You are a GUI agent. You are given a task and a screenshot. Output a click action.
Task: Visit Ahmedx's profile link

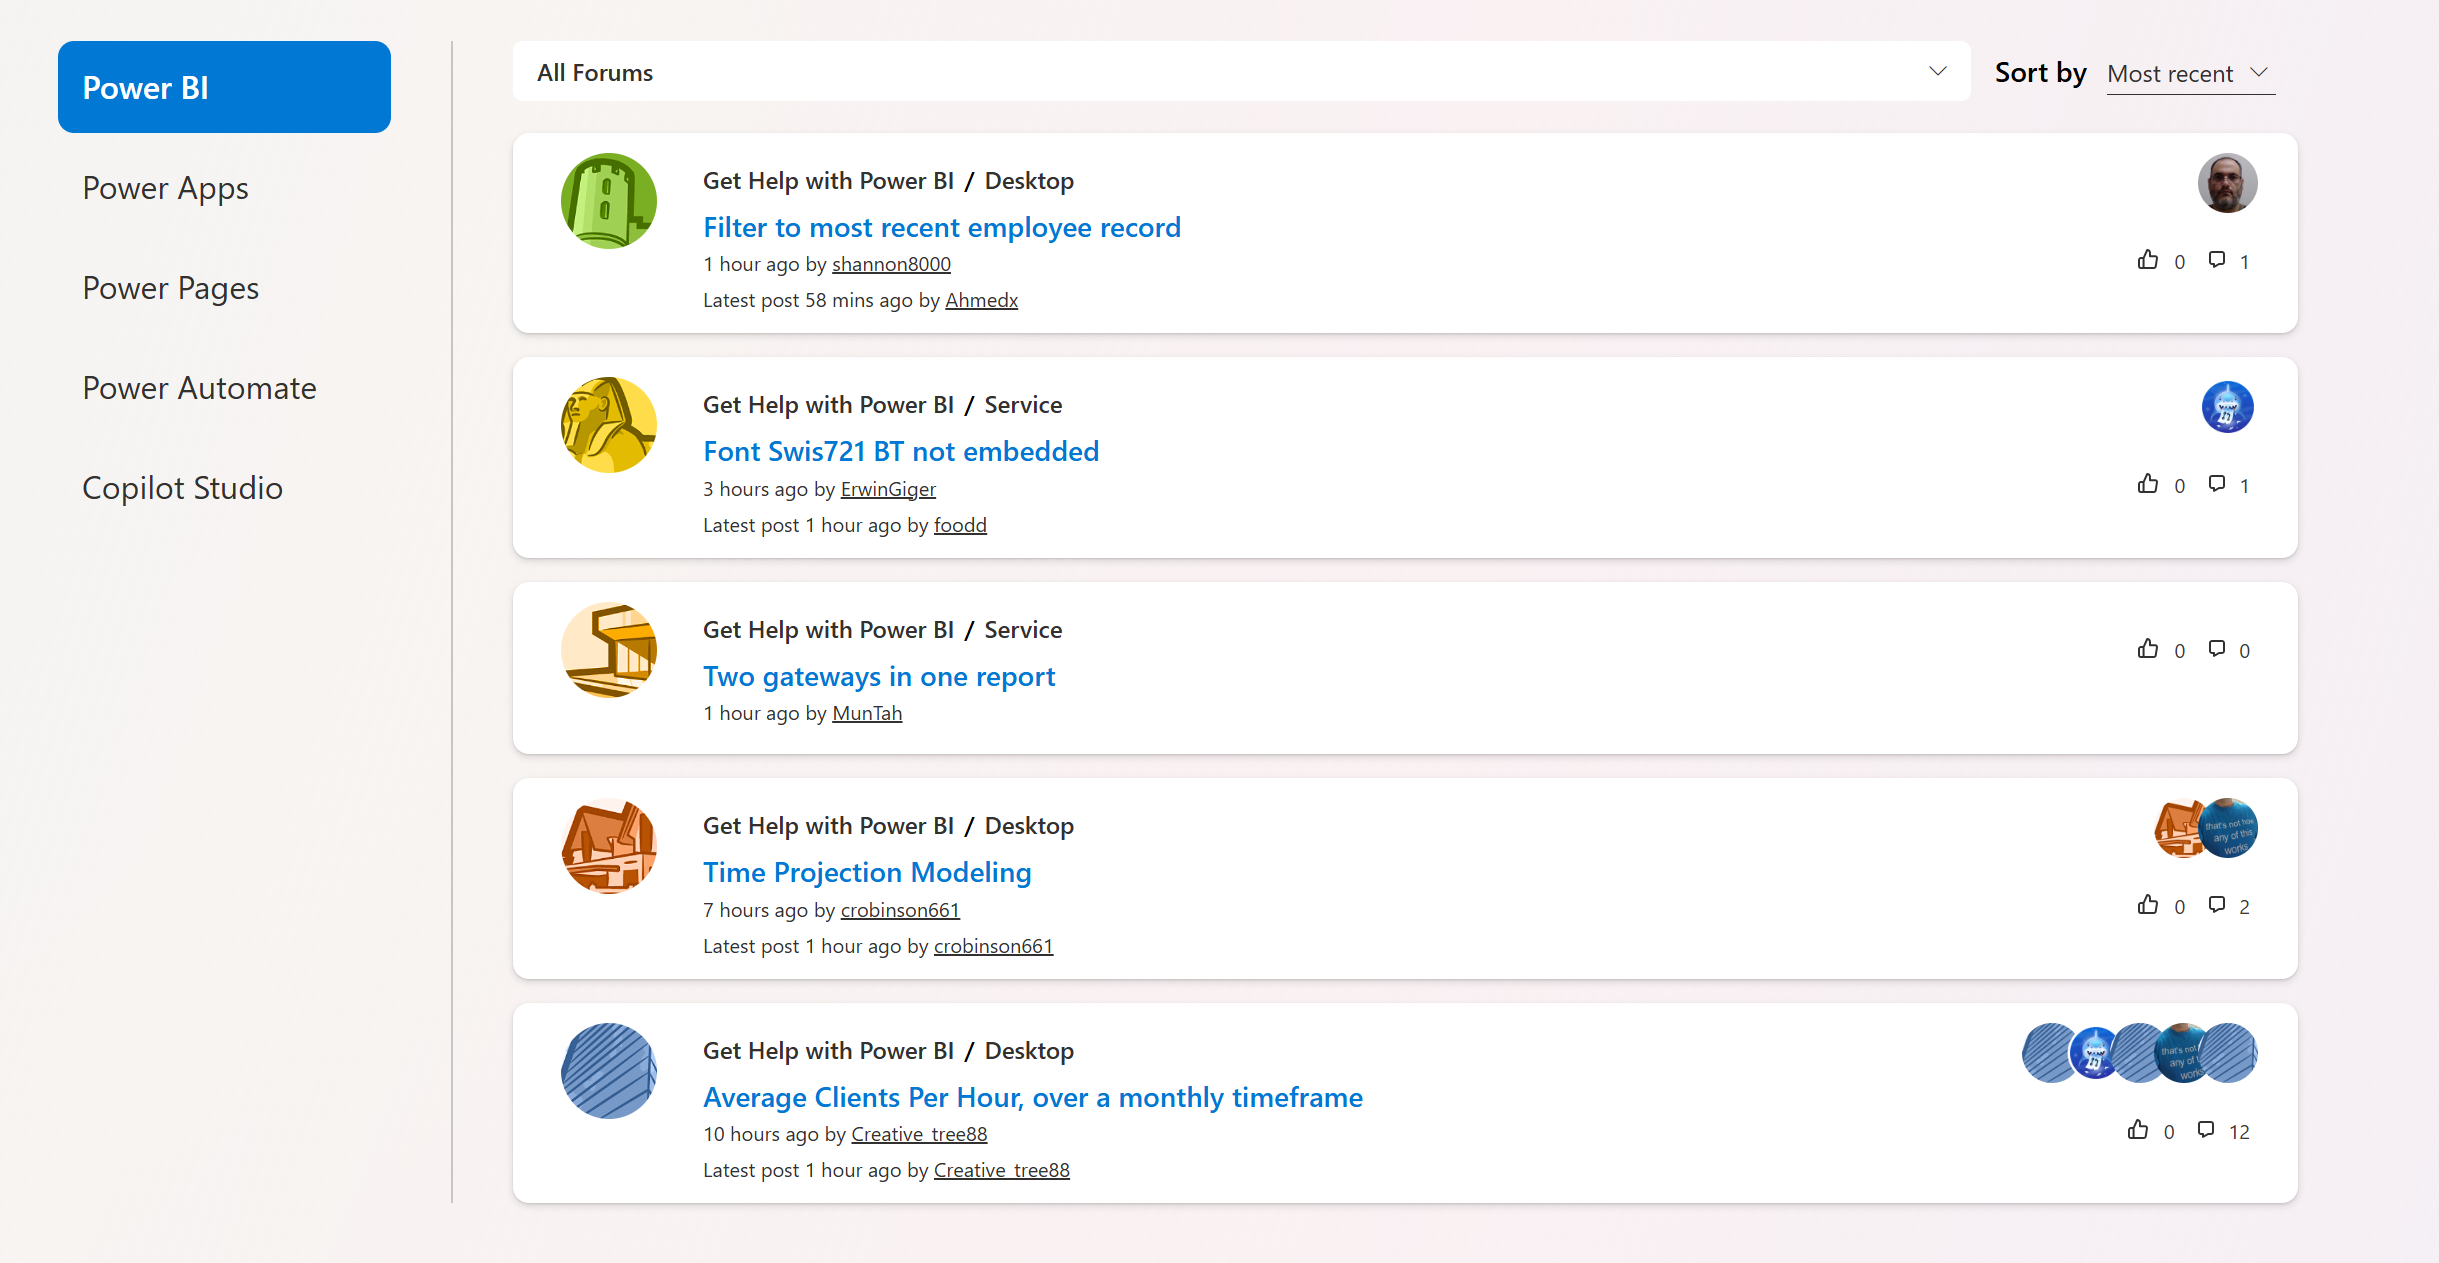click(x=981, y=300)
